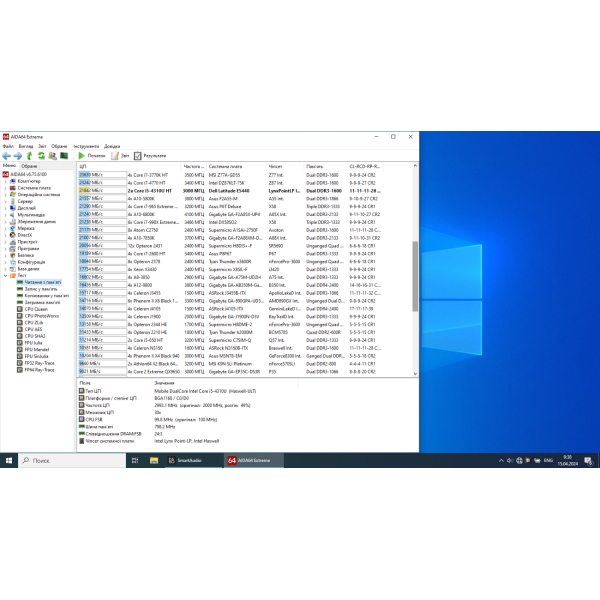The width and height of the screenshot is (600, 600).
Task: Expand the Мультимедіа tree node
Action: point(5,215)
